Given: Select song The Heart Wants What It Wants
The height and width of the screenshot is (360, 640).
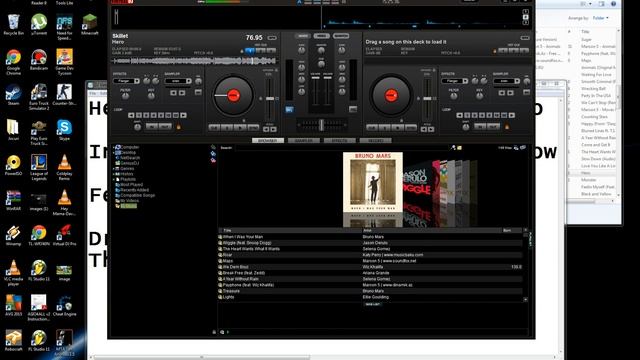Looking at the screenshot, I should (x=371, y=249).
